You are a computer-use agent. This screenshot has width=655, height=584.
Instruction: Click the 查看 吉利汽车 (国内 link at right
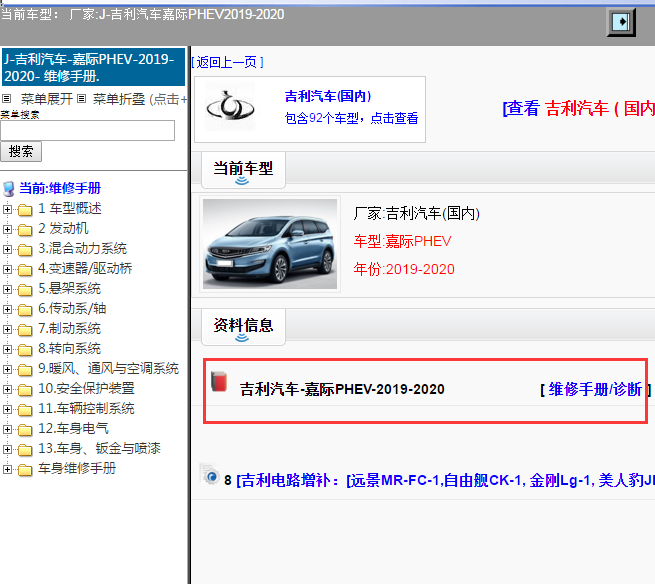point(579,109)
